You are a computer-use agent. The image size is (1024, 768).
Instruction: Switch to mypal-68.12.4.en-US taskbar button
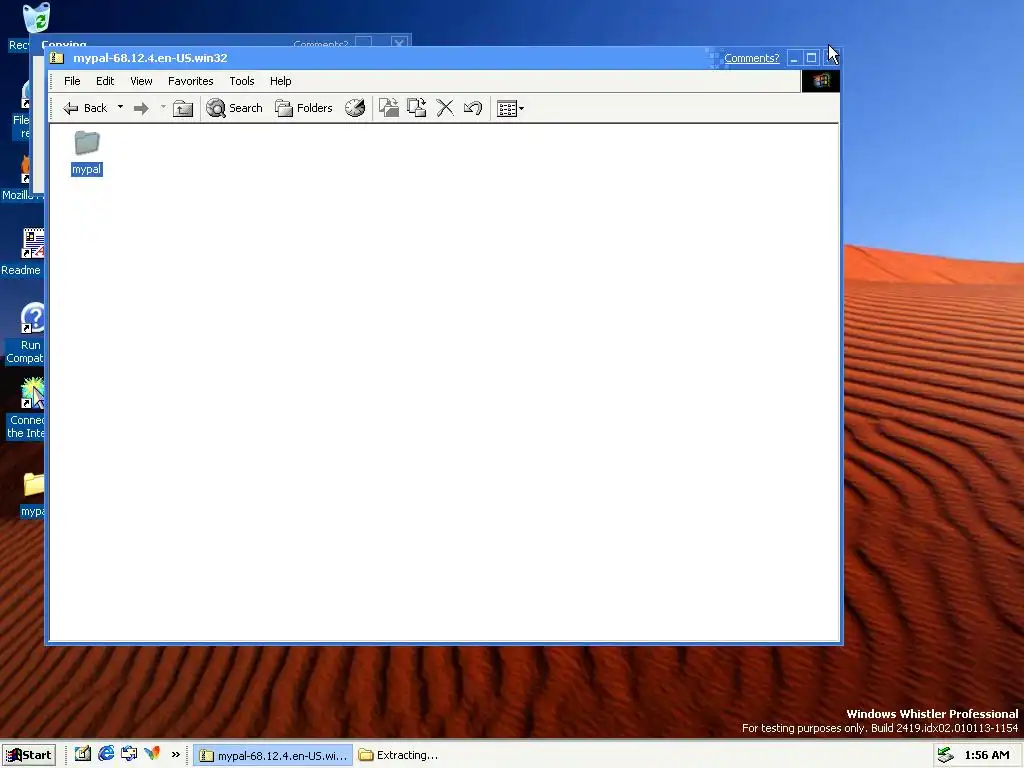click(x=273, y=755)
